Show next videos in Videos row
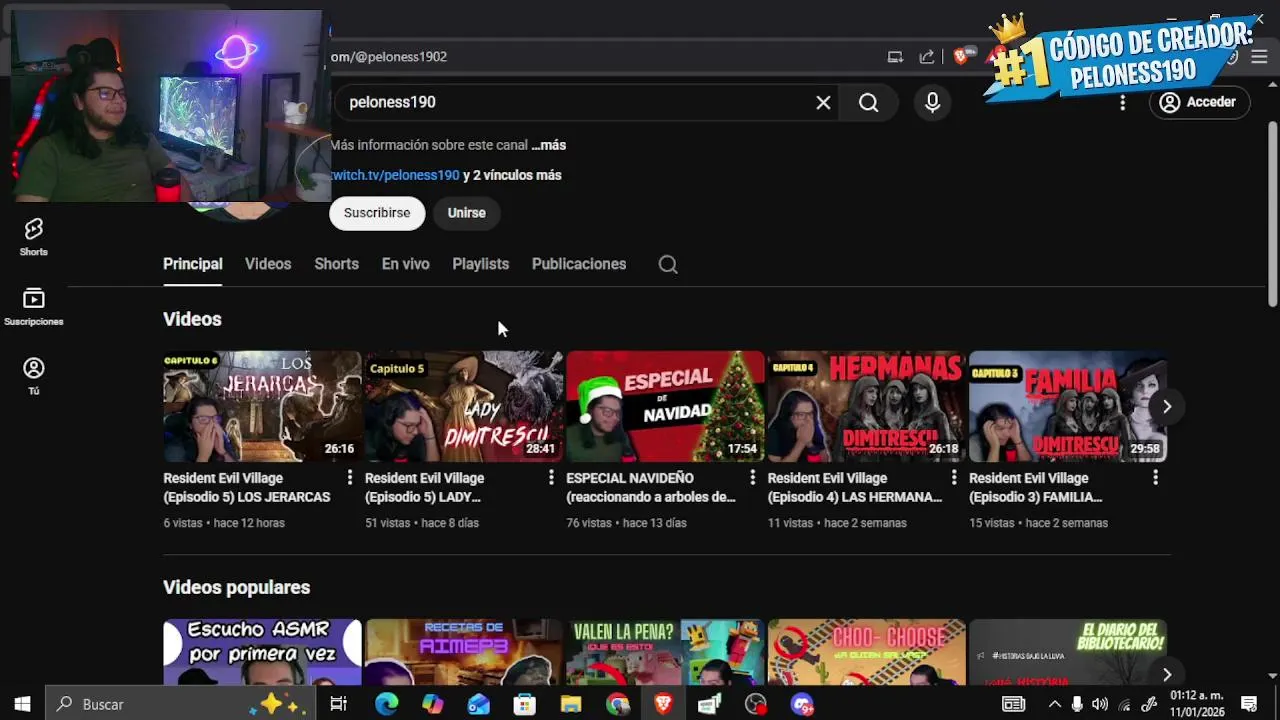Viewport: 1280px width, 720px height. point(1166,406)
